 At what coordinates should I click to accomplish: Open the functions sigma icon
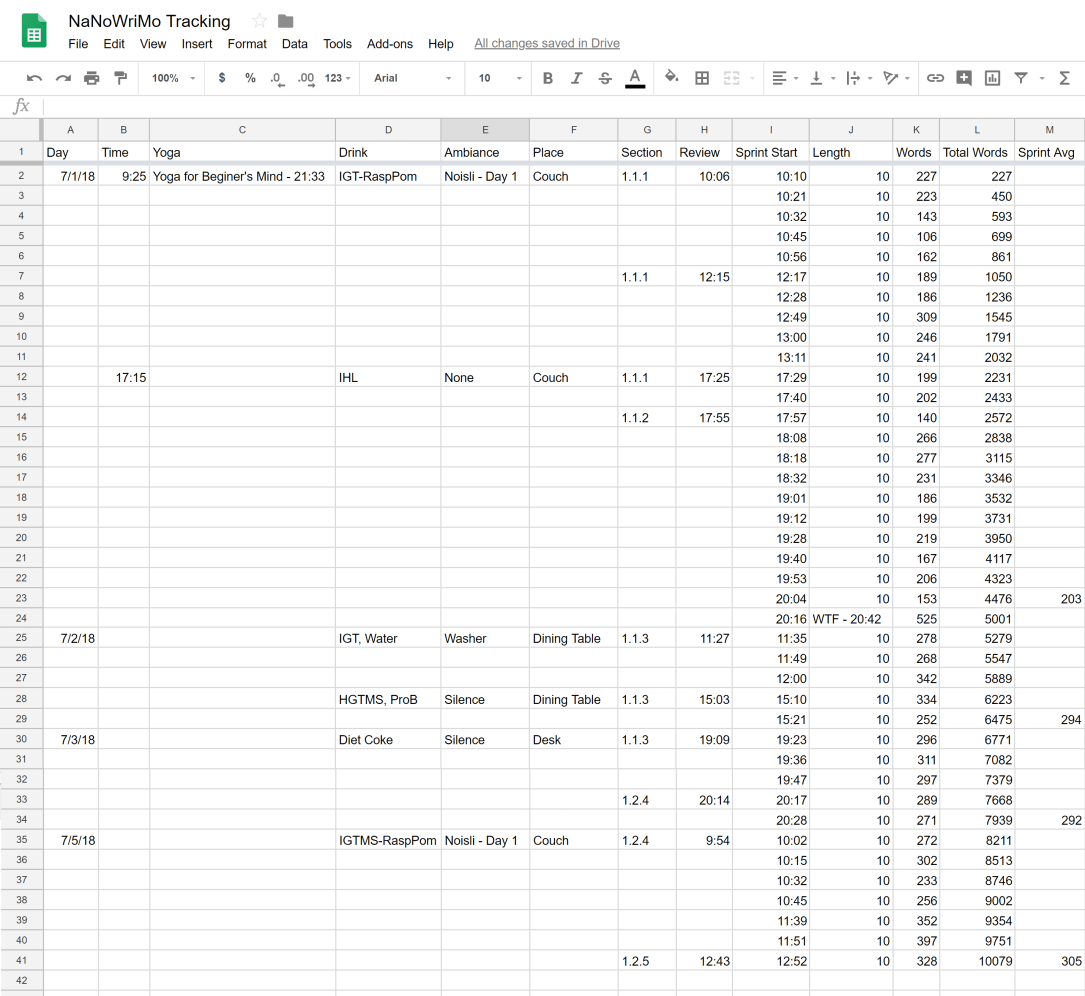pos(1065,78)
